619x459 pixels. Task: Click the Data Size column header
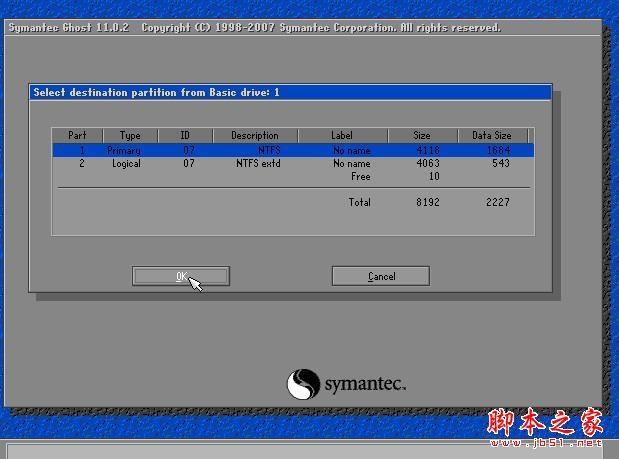coord(492,135)
